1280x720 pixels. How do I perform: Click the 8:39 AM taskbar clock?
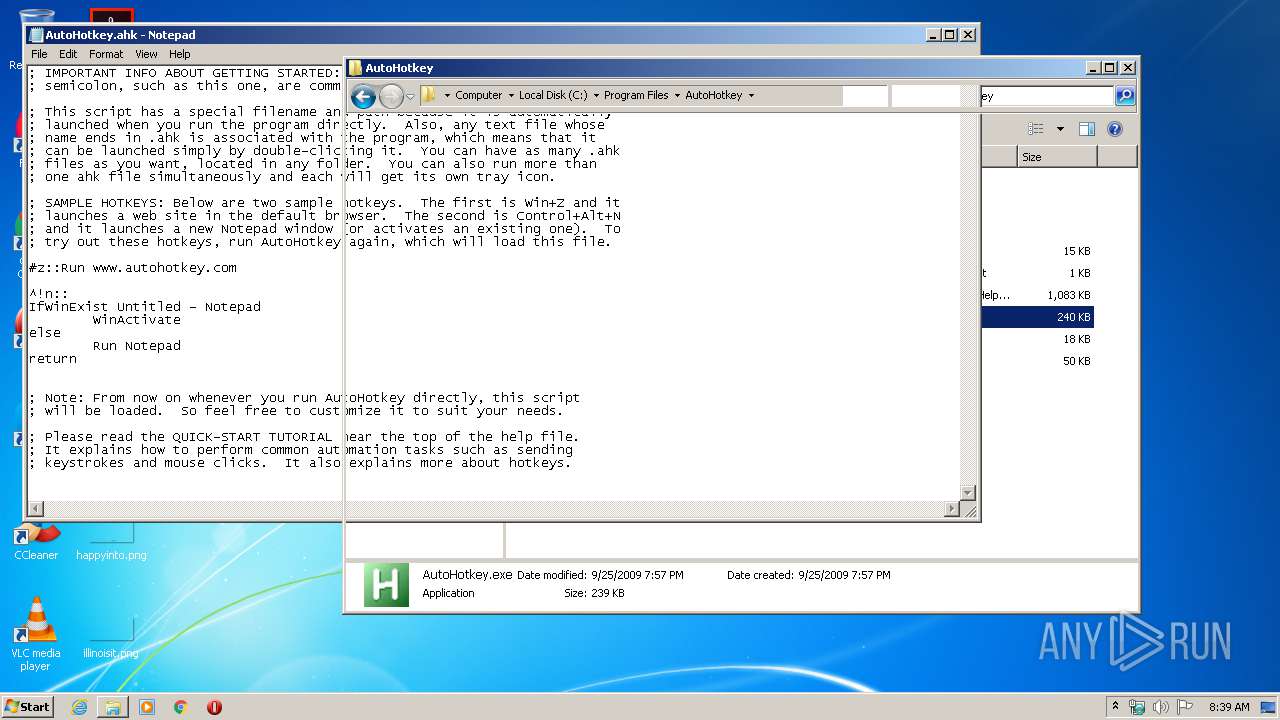(x=1229, y=707)
